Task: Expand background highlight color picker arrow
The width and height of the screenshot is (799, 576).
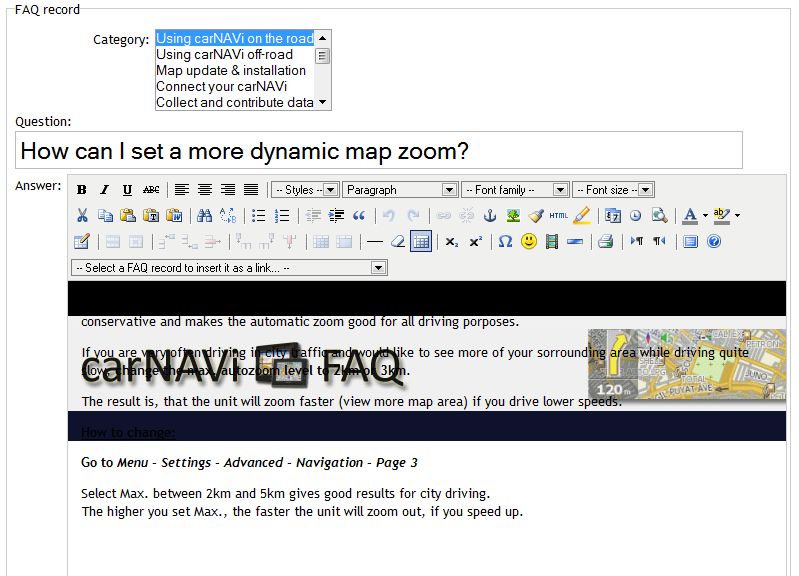Action: 737,216
